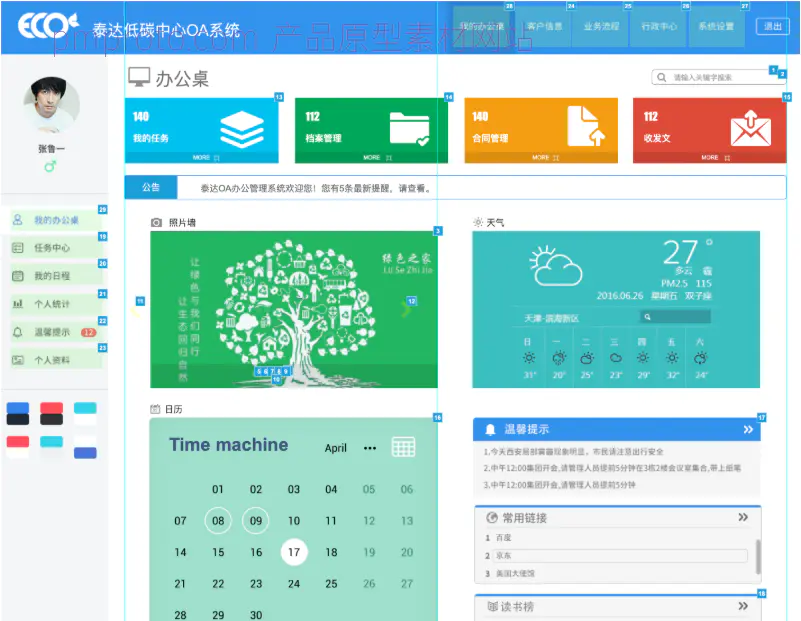Click the keyword search input field
This screenshot has width=801, height=621.
coord(717,77)
